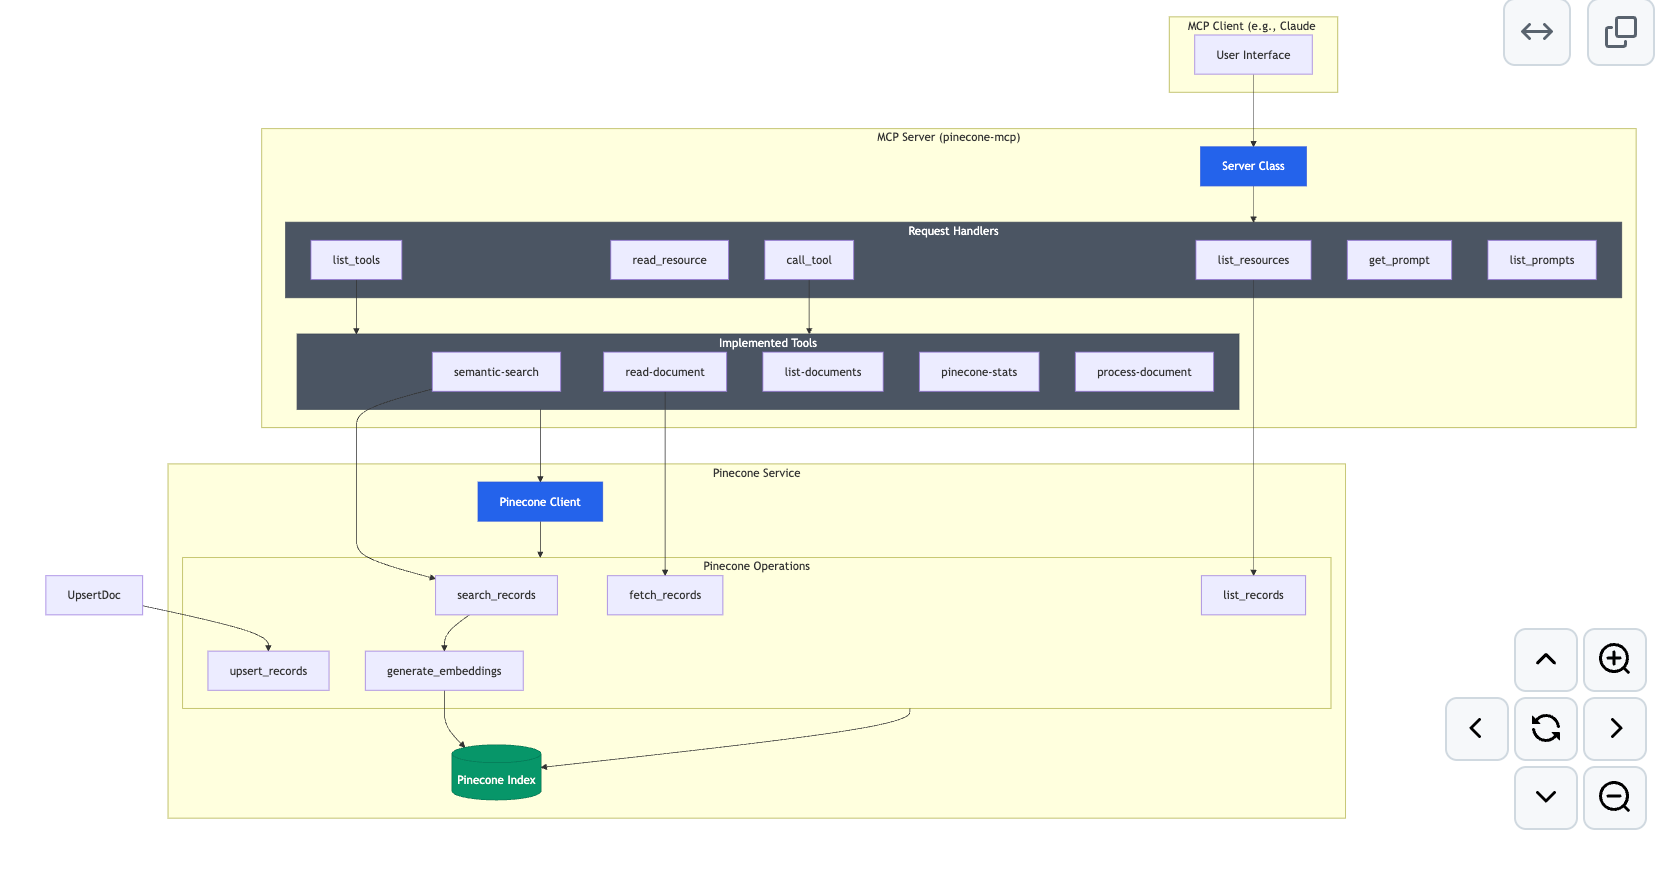
Task: Click the UpsertDoc node
Action: (x=94, y=595)
